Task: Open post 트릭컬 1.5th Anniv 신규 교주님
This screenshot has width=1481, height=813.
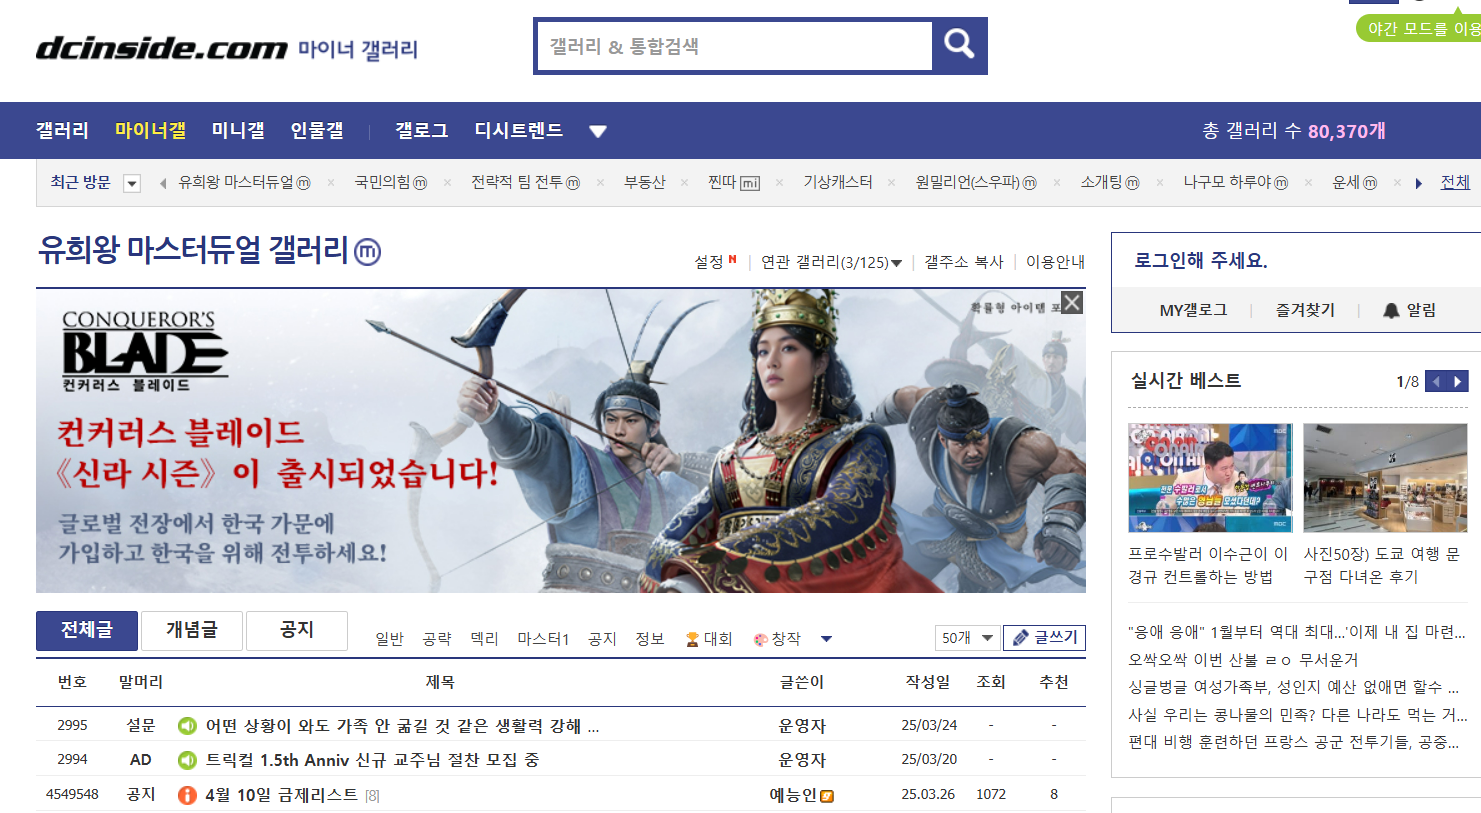Action: point(372,760)
